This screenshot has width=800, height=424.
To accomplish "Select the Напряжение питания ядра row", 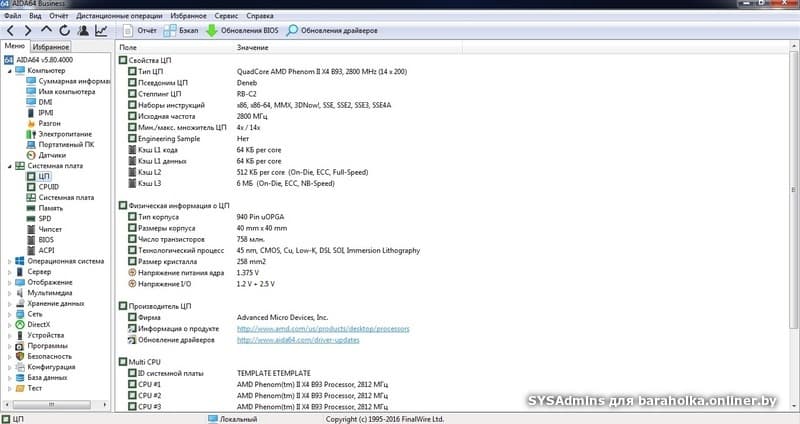I will [194, 273].
